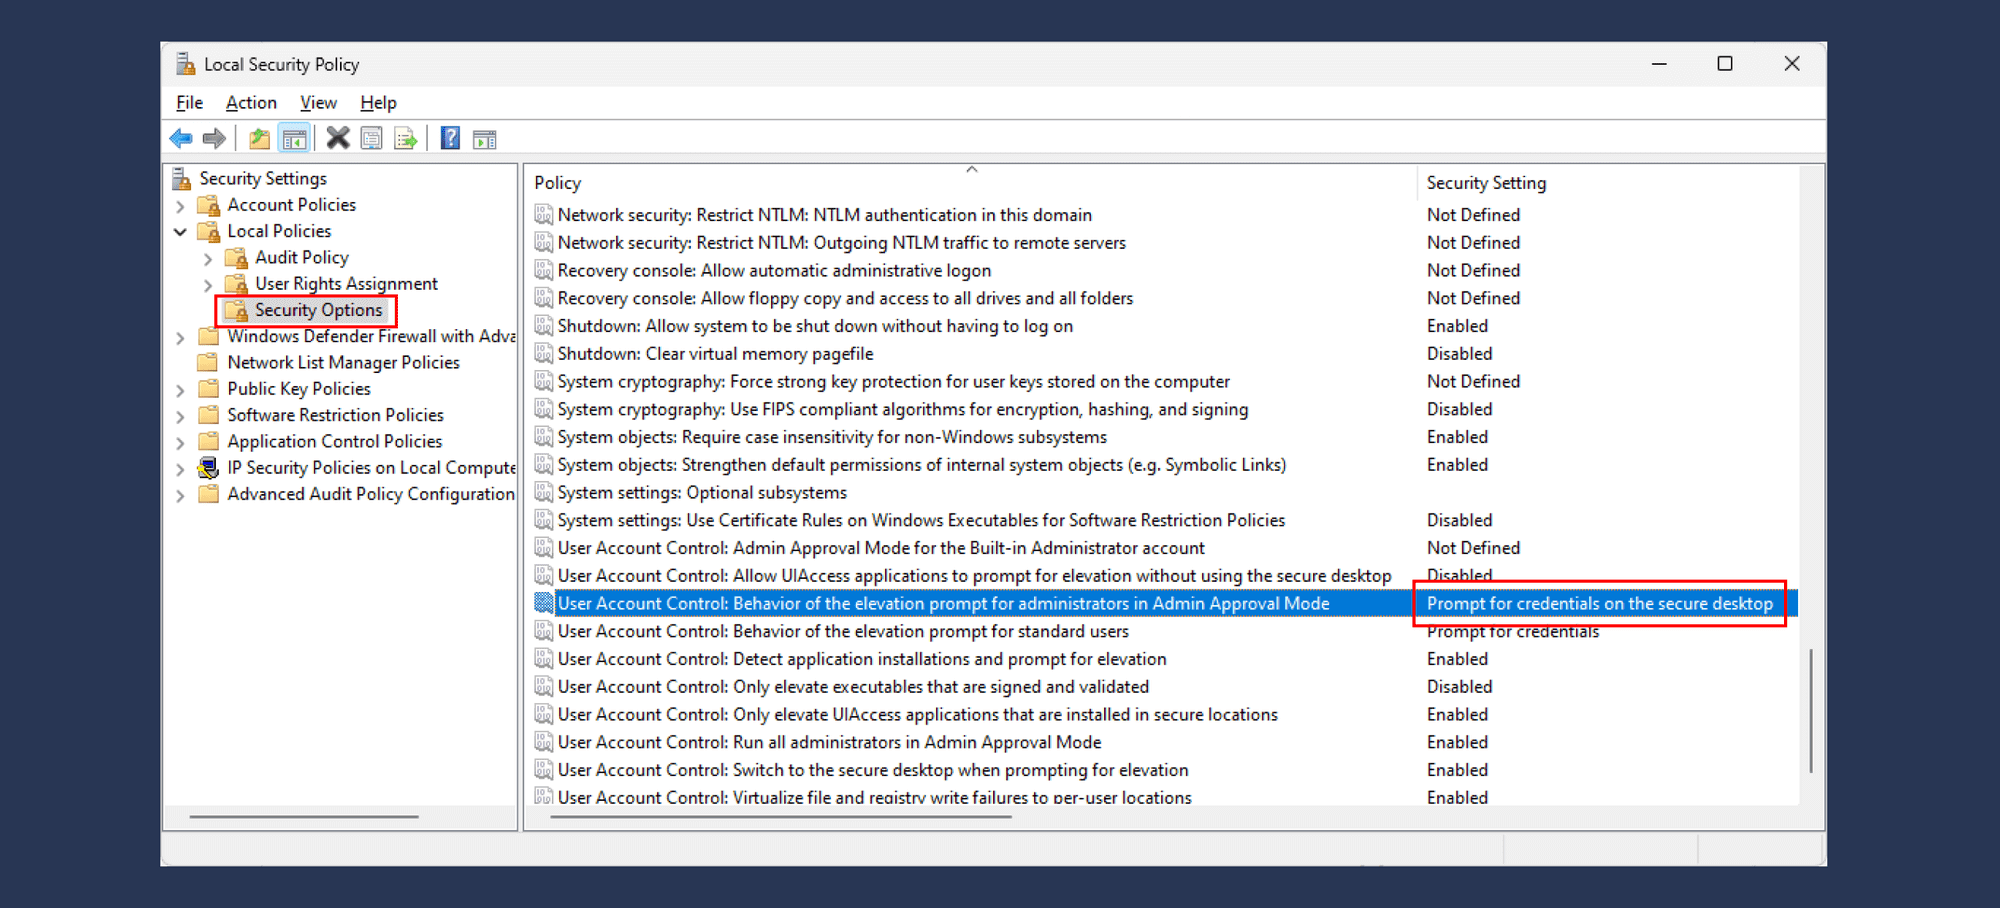Collapse the Local Policies node

pyautogui.click(x=180, y=232)
